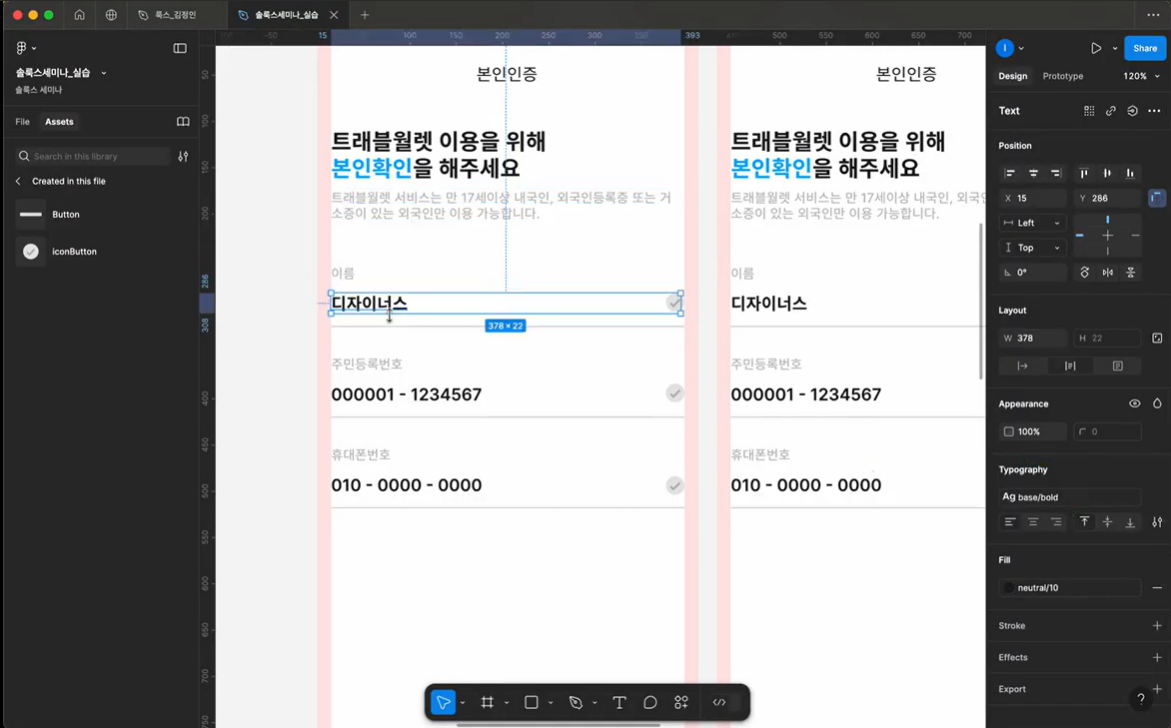
Task: Set text align center in Typography
Action: tap(1033, 522)
